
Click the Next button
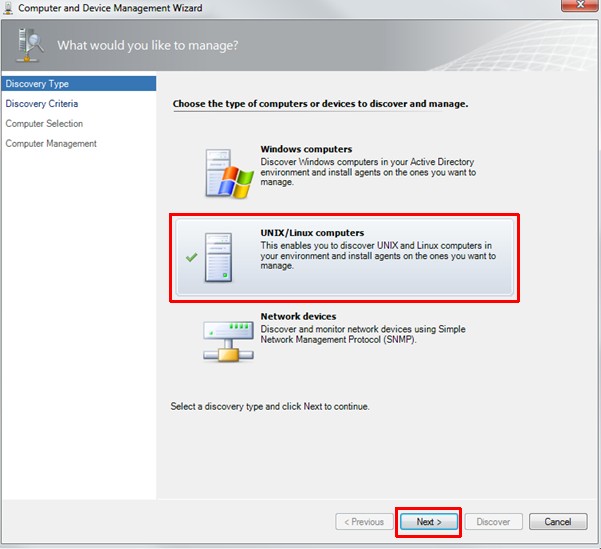[x=429, y=522]
